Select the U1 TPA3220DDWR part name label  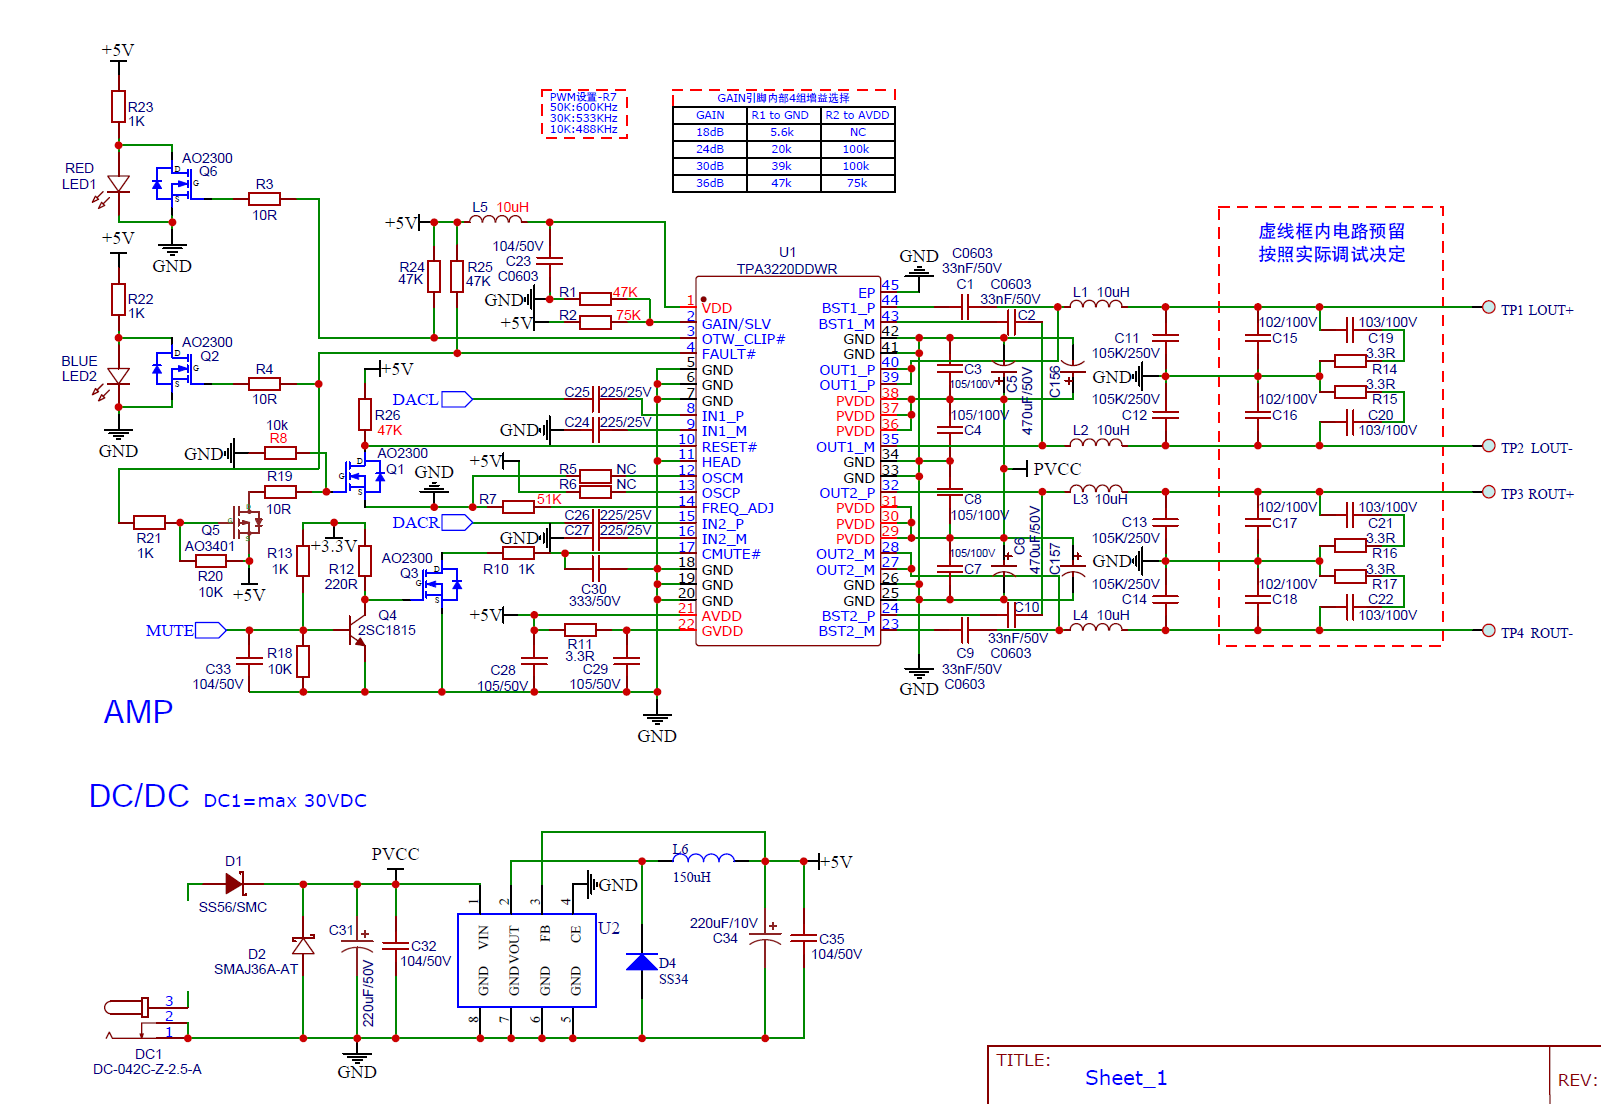point(787,269)
